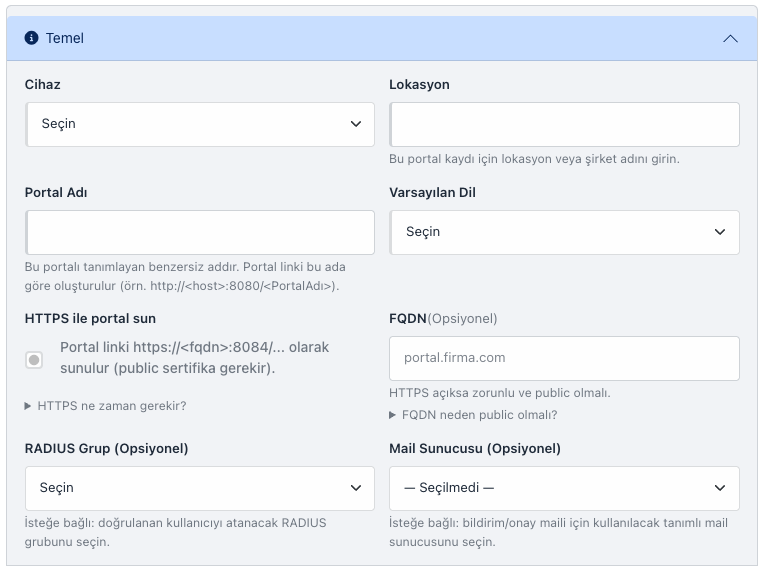Click the hint 'HTTPS açıksa zorunlu ve public olmalı.'
Viewport: 765px width, 575px height.
point(500,393)
